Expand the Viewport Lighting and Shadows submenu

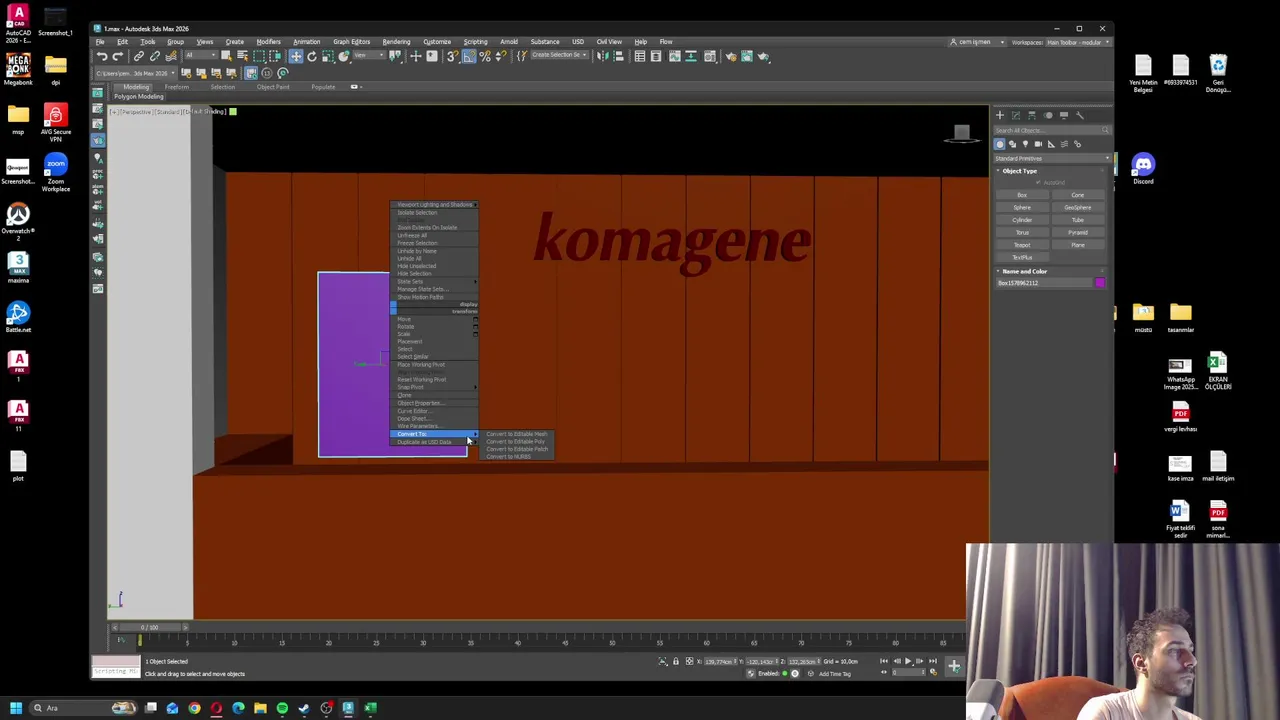click(434, 205)
